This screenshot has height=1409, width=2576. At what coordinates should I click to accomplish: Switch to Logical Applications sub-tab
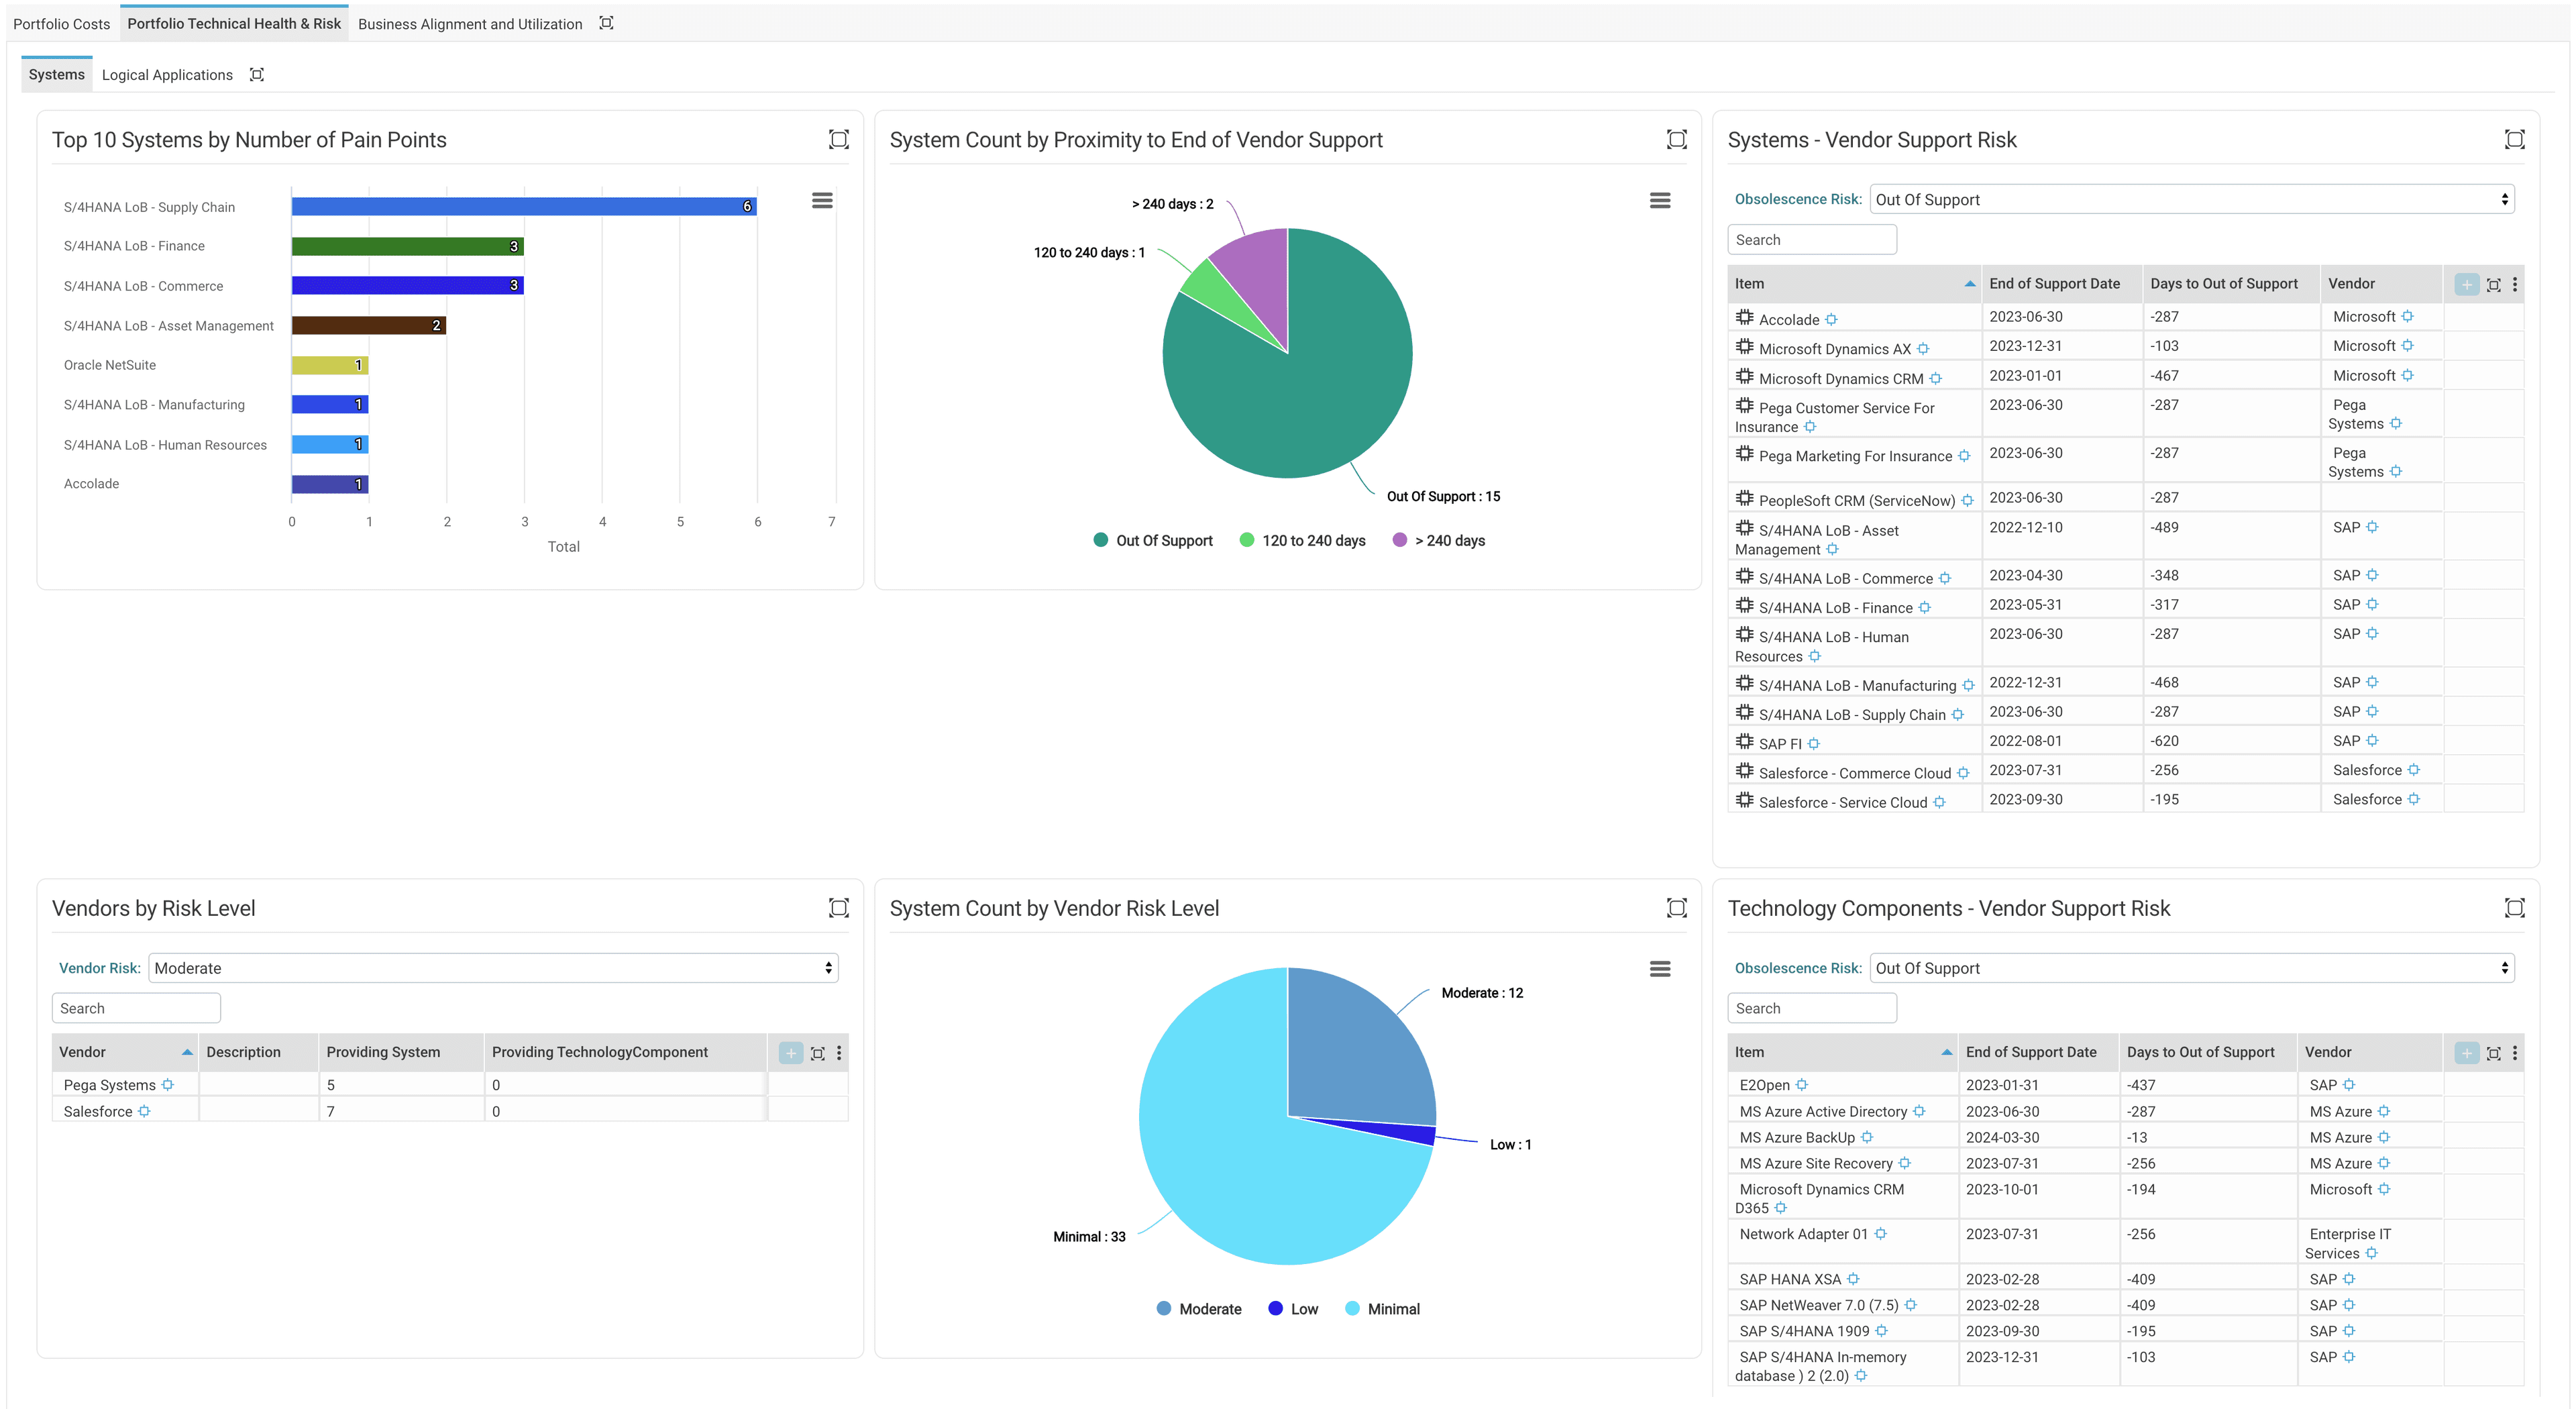pyautogui.click(x=167, y=75)
